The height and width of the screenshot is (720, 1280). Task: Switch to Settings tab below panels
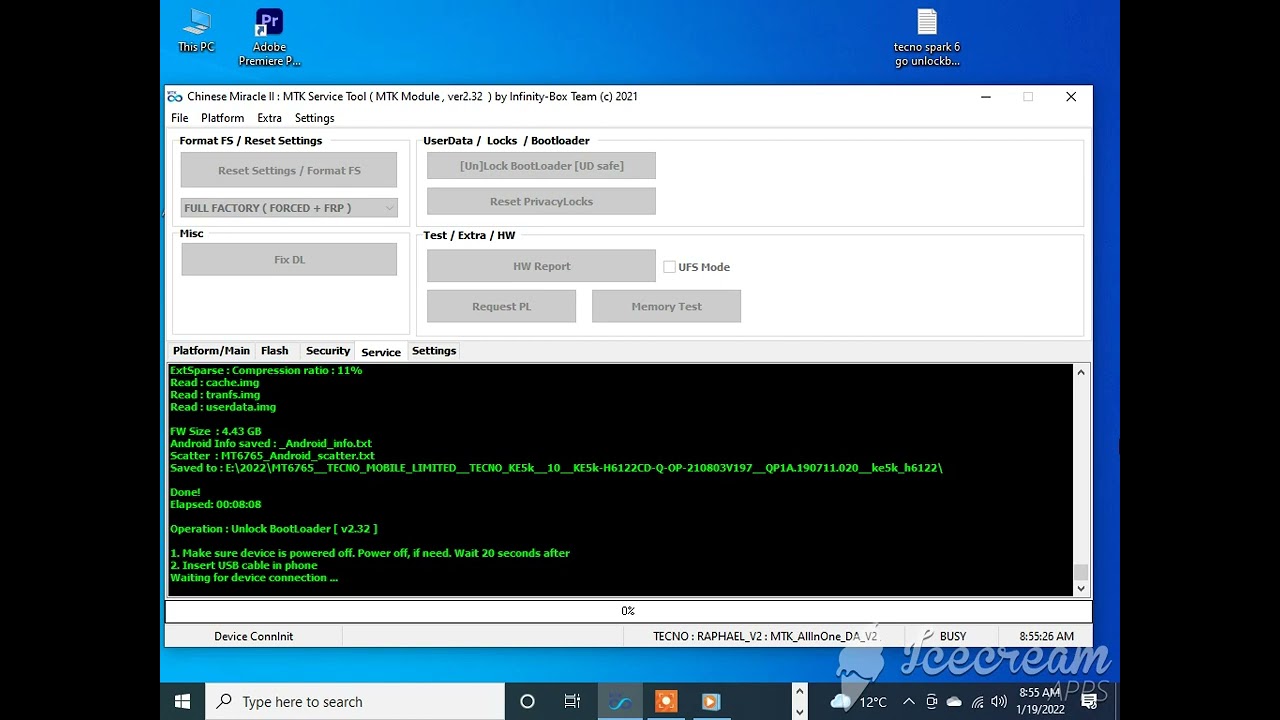click(x=434, y=351)
